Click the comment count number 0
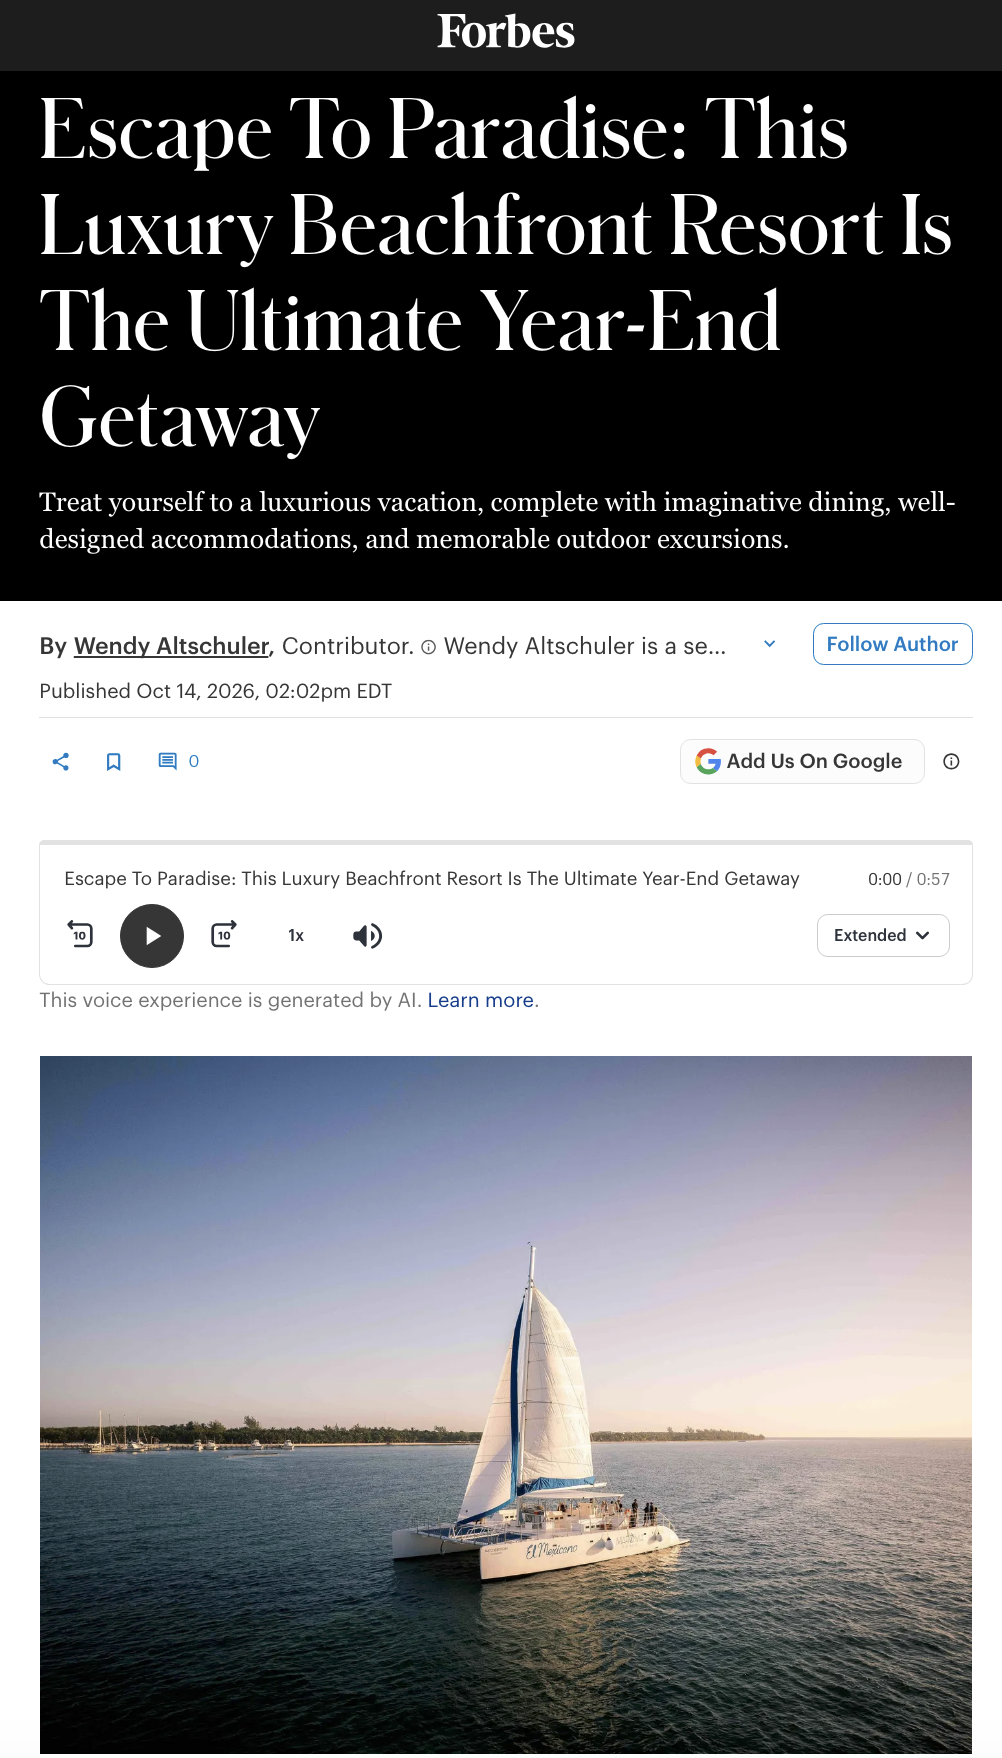 (194, 762)
